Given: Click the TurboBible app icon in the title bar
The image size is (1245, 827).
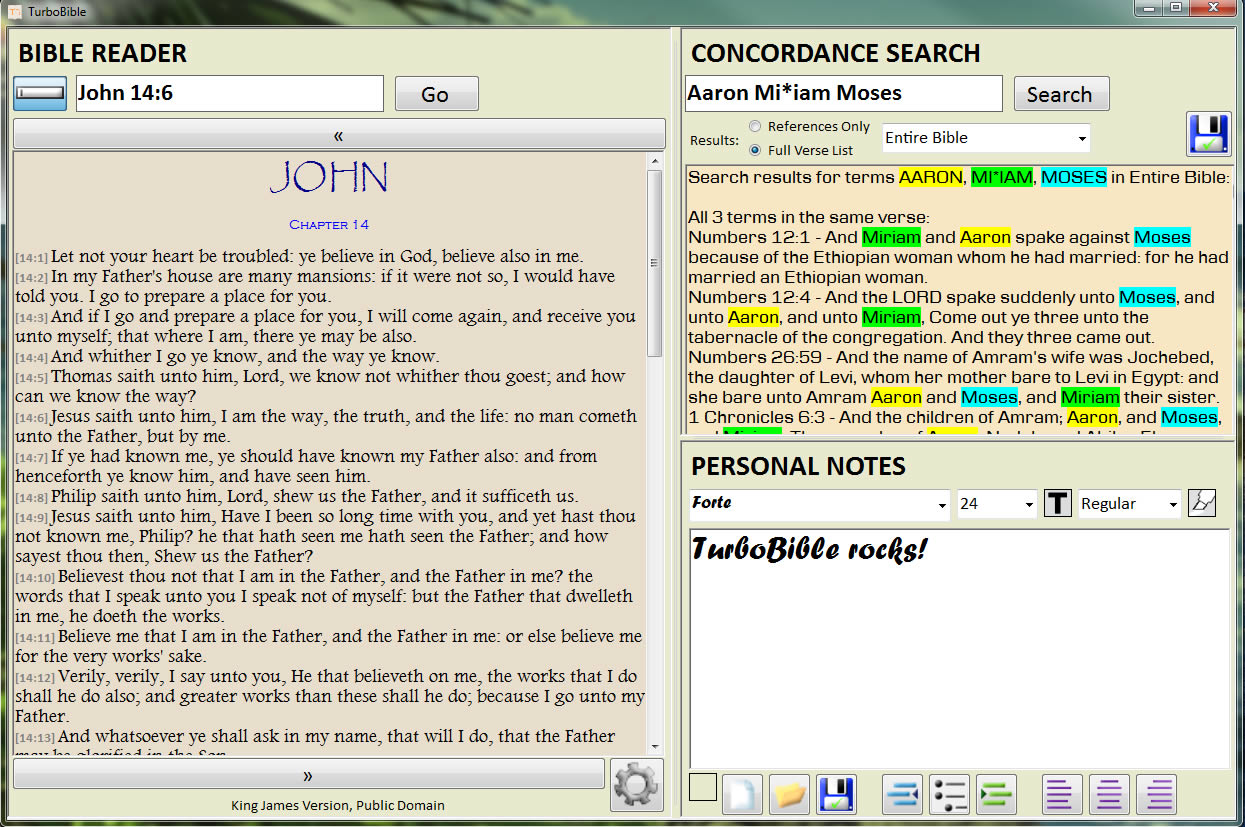Looking at the screenshot, I should pos(16,12).
